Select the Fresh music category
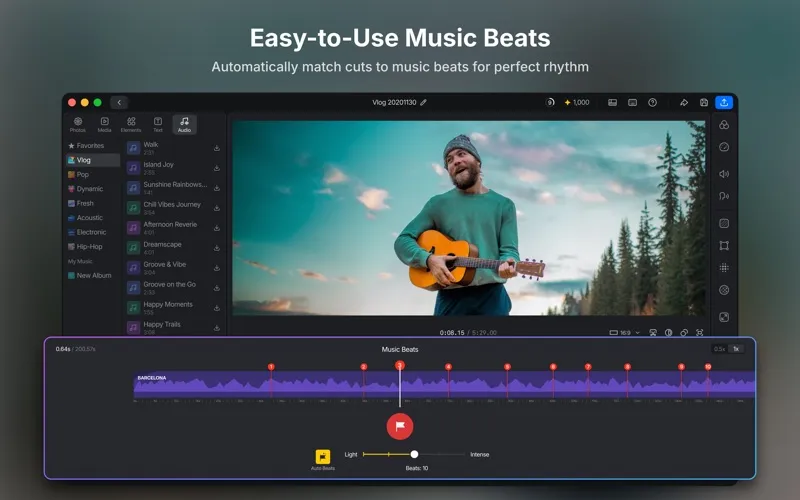The image size is (800, 500). point(92,203)
